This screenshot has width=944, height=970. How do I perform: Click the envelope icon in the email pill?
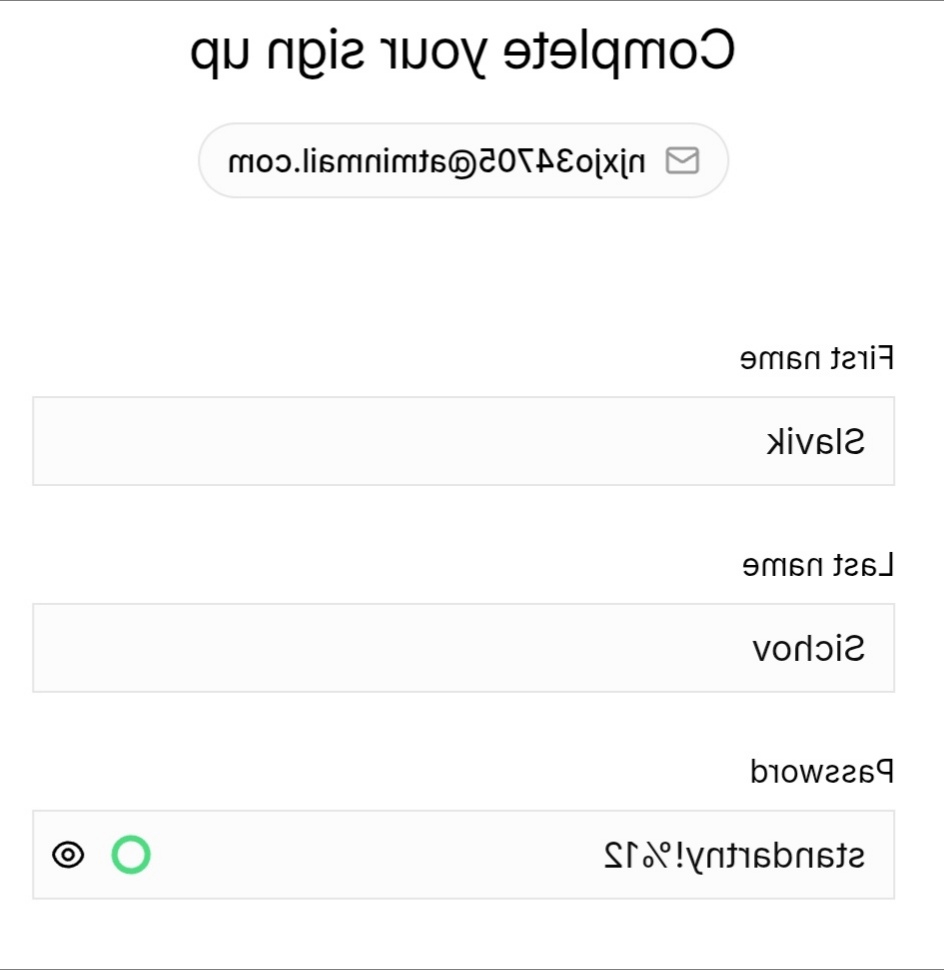[682, 160]
